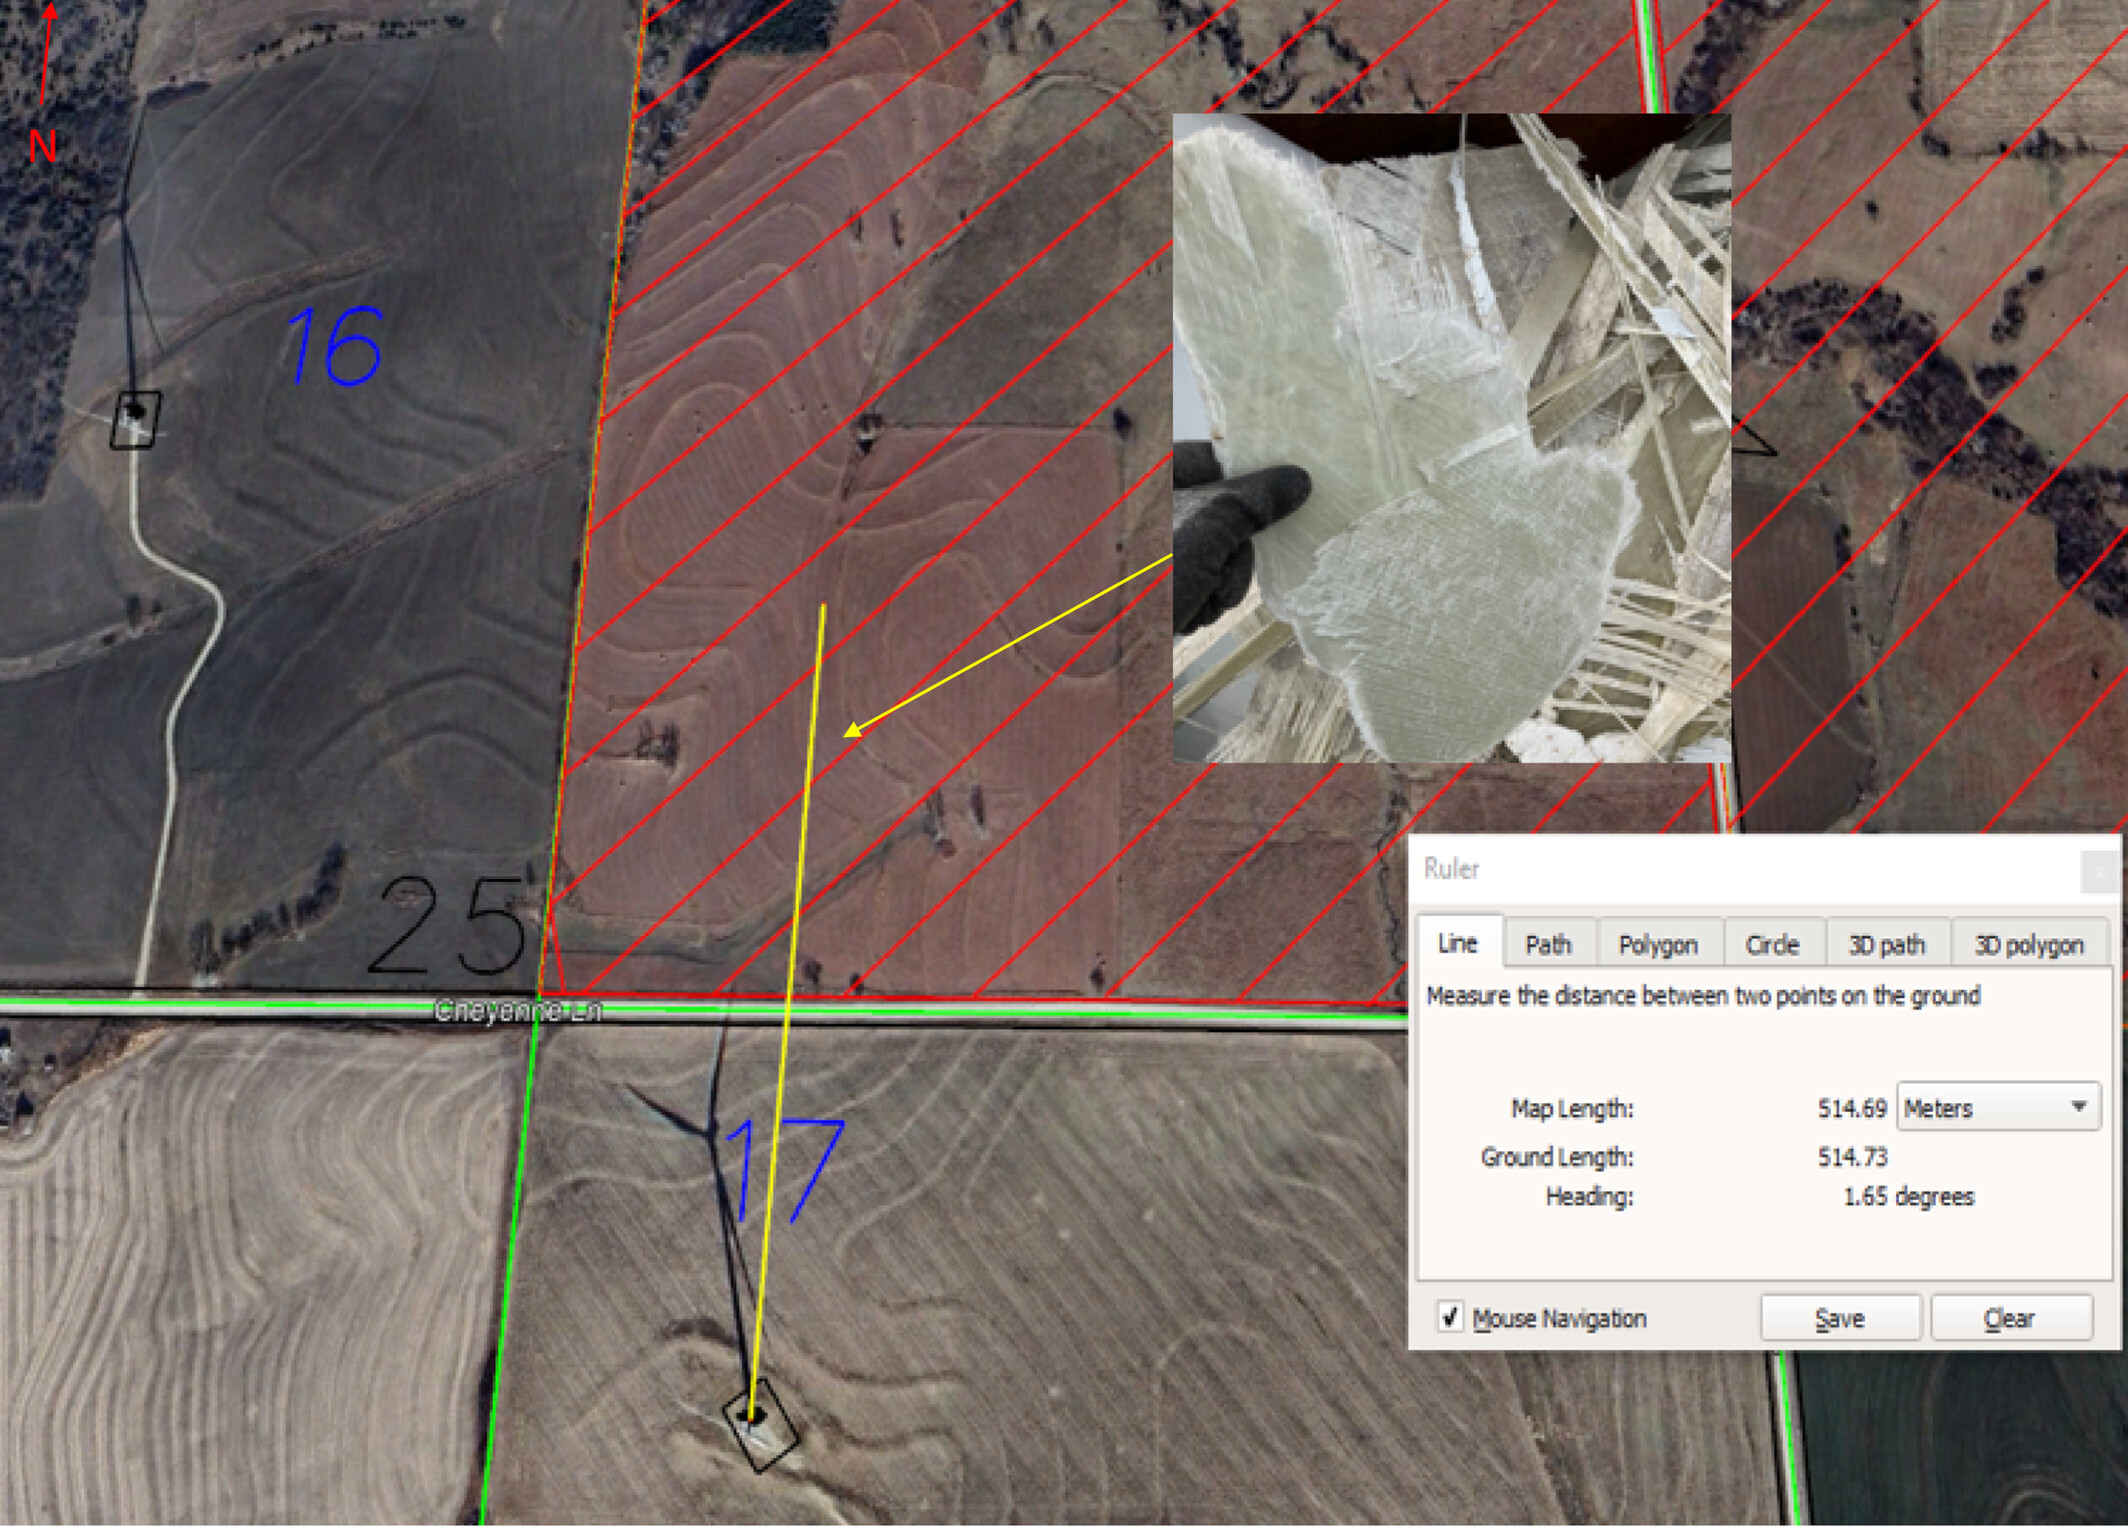
Task: Click the Heading value 1.65 degrees
Action: click(x=1908, y=1197)
